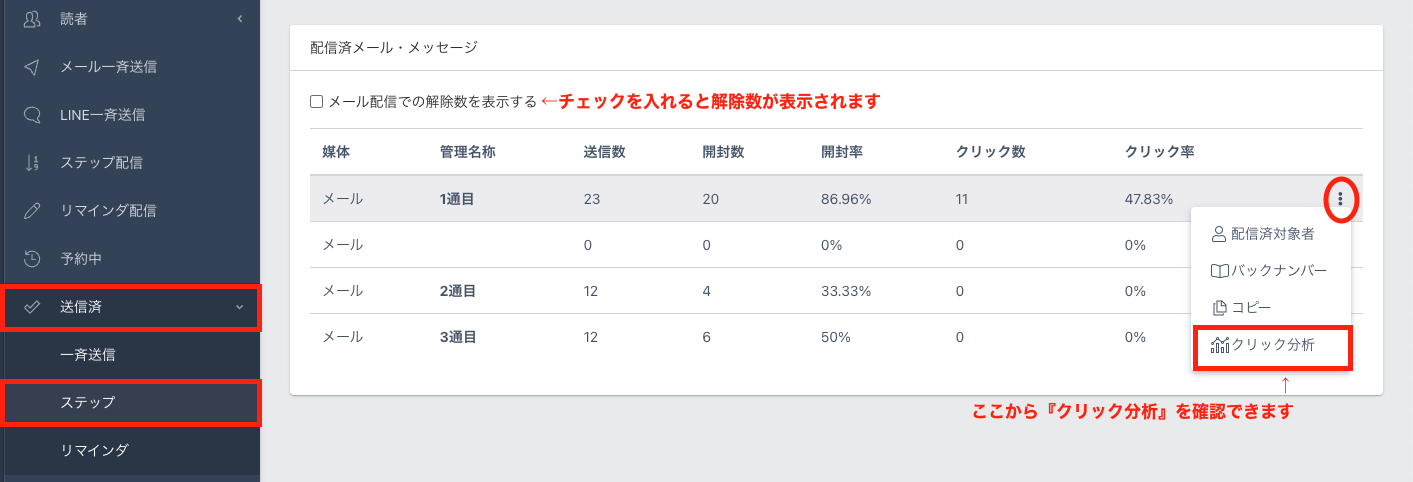The width and height of the screenshot is (1413, 482).
Task: Collapse the 読者 menu chevron
Action: pyautogui.click(x=240, y=19)
